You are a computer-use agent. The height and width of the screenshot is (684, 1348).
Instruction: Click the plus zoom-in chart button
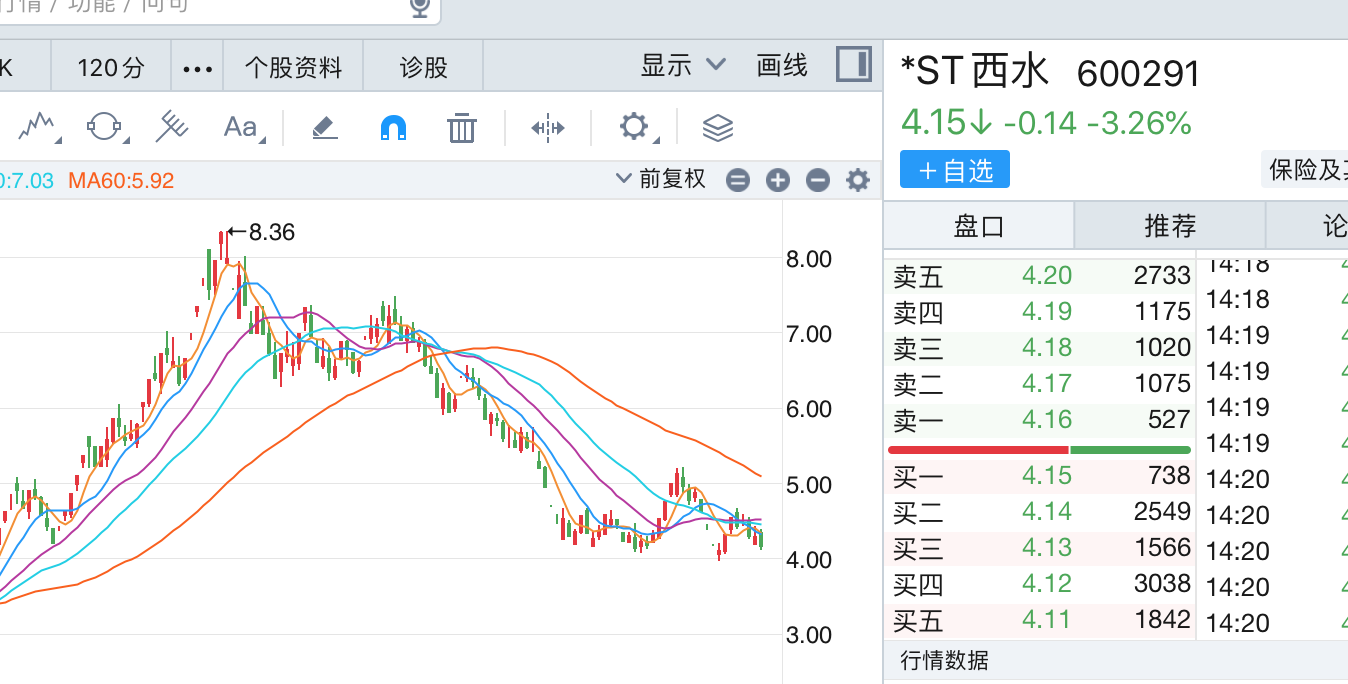tap(778, 180)
